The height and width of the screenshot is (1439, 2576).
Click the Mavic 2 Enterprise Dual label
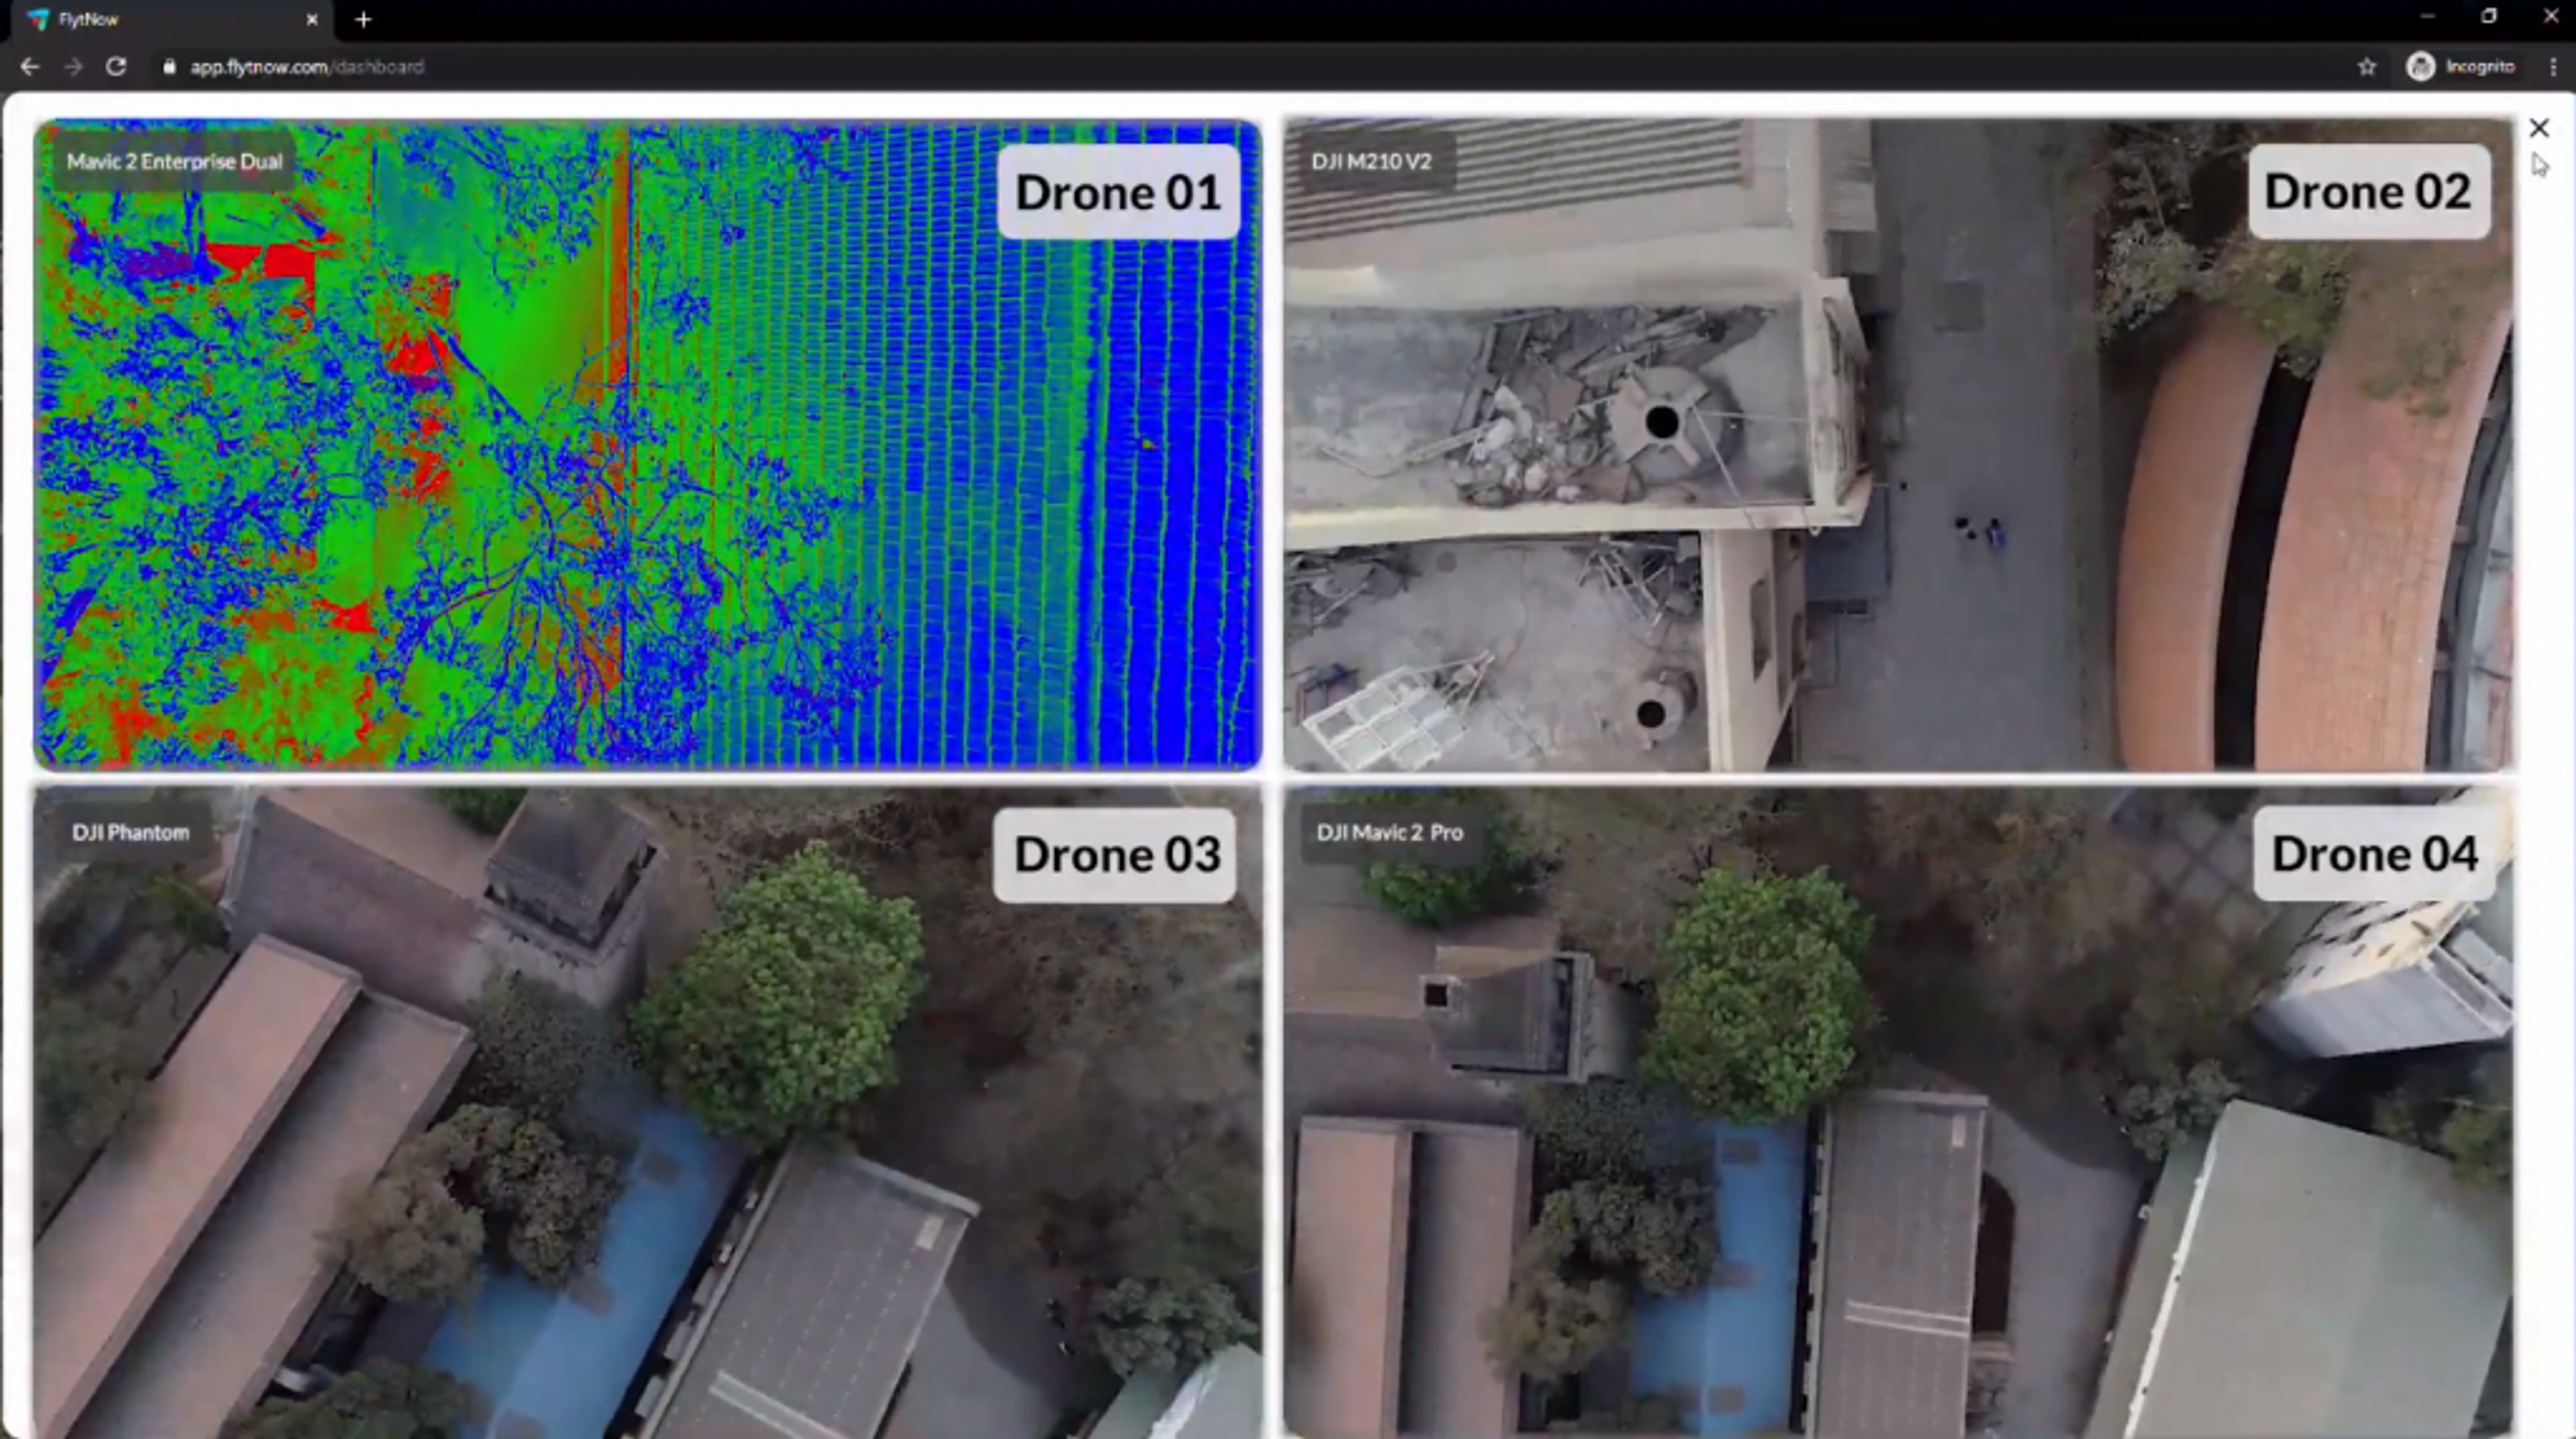(x=174, y=161)
